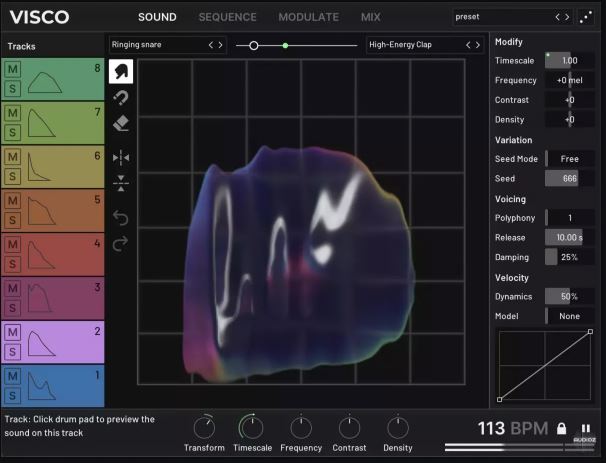Go to next sound after High-Energy Clap

click(478, 45)
